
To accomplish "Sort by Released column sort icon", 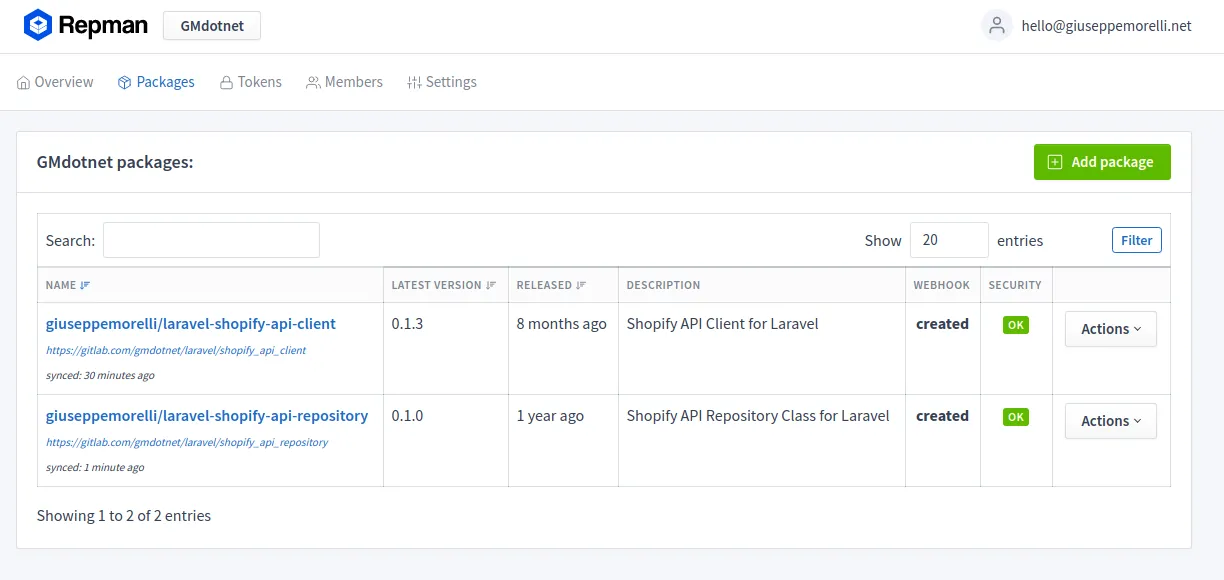I will tap(581, 285).
